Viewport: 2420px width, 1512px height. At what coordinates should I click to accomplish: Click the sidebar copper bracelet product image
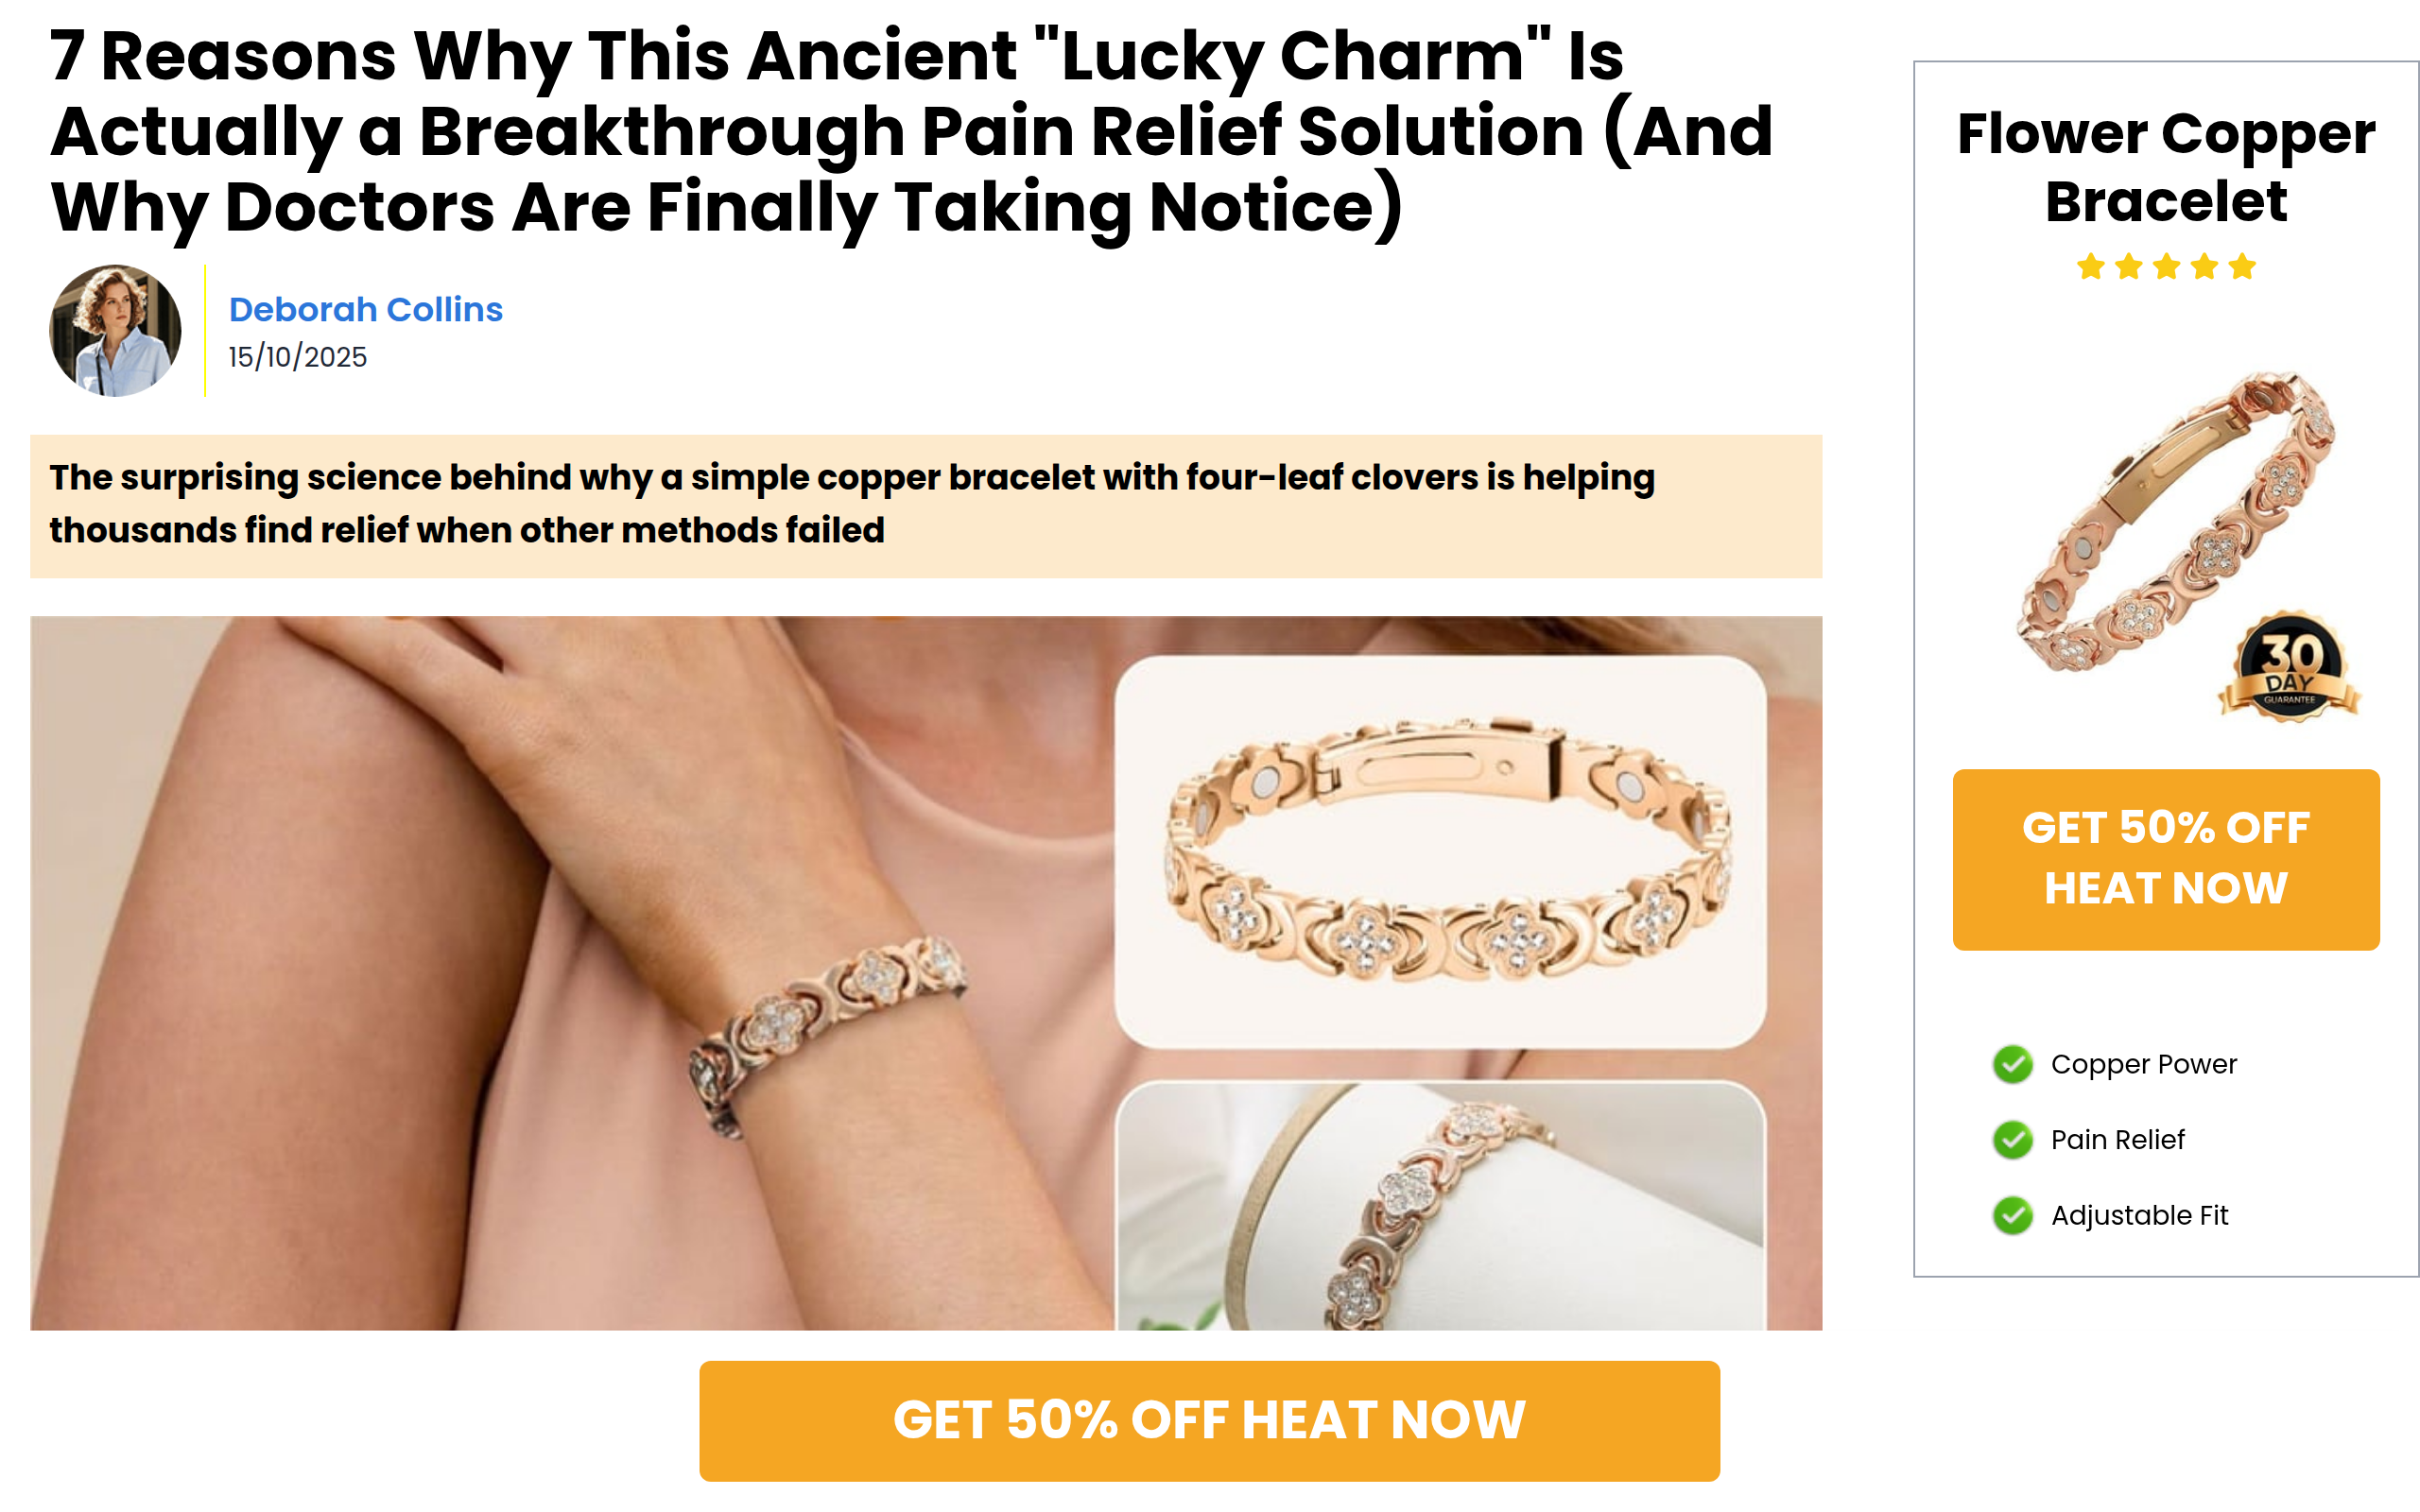(2175, 520)
